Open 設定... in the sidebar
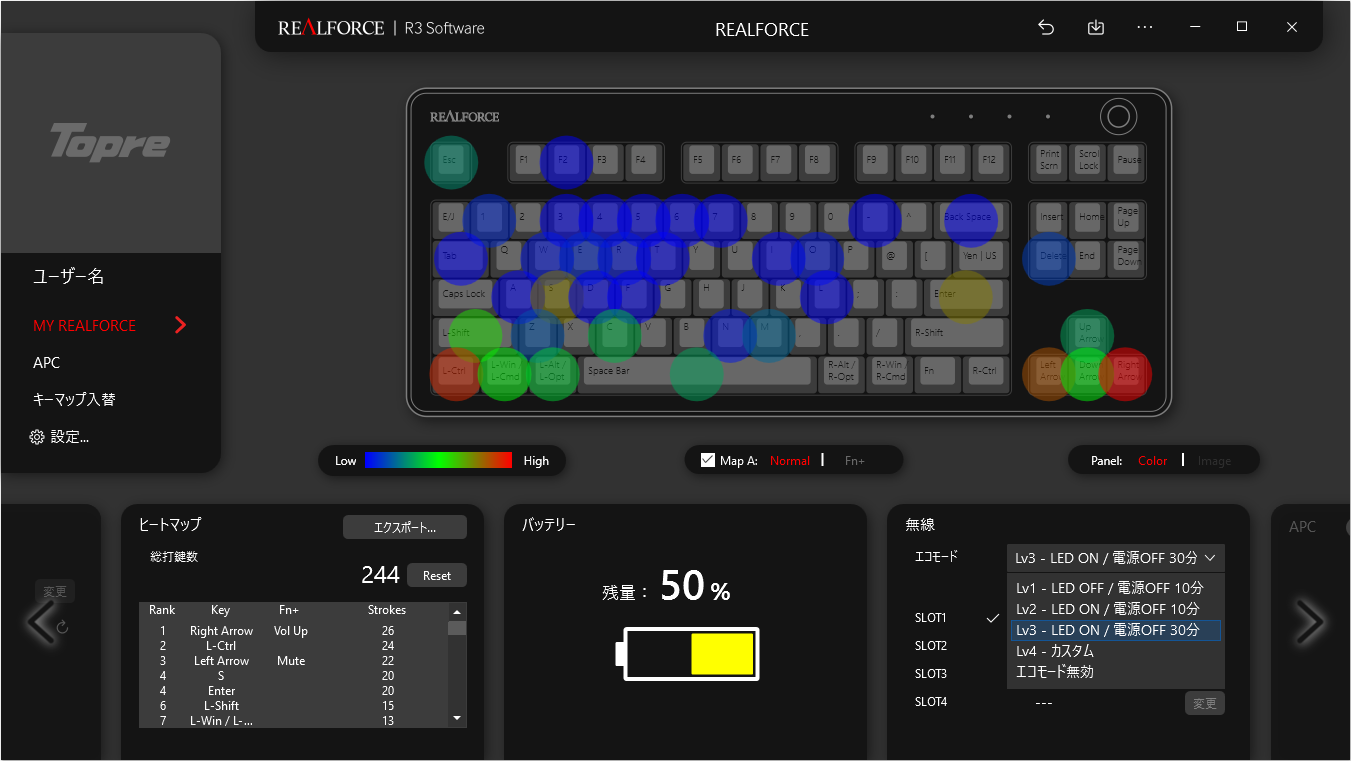 [70, 437]
